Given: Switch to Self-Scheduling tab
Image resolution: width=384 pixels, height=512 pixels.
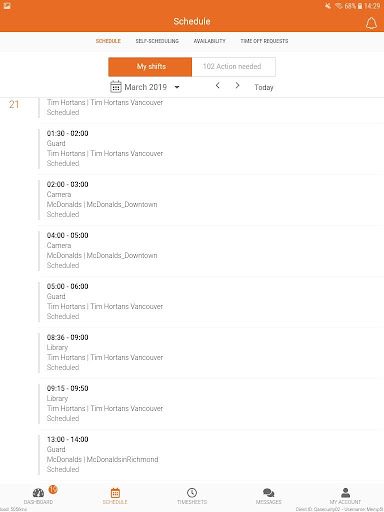Looking at the screenshot, I should pyautogui.click(x=157, y=41).
